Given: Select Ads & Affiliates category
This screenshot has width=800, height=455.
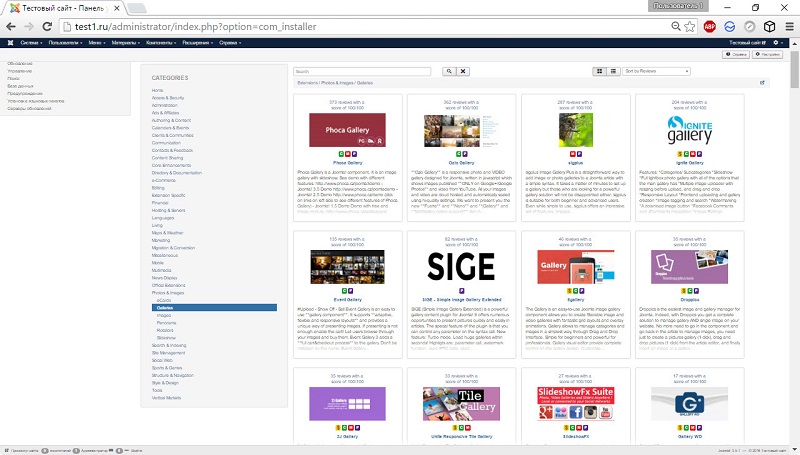Looking at the screenshot, I should [165, 113].
